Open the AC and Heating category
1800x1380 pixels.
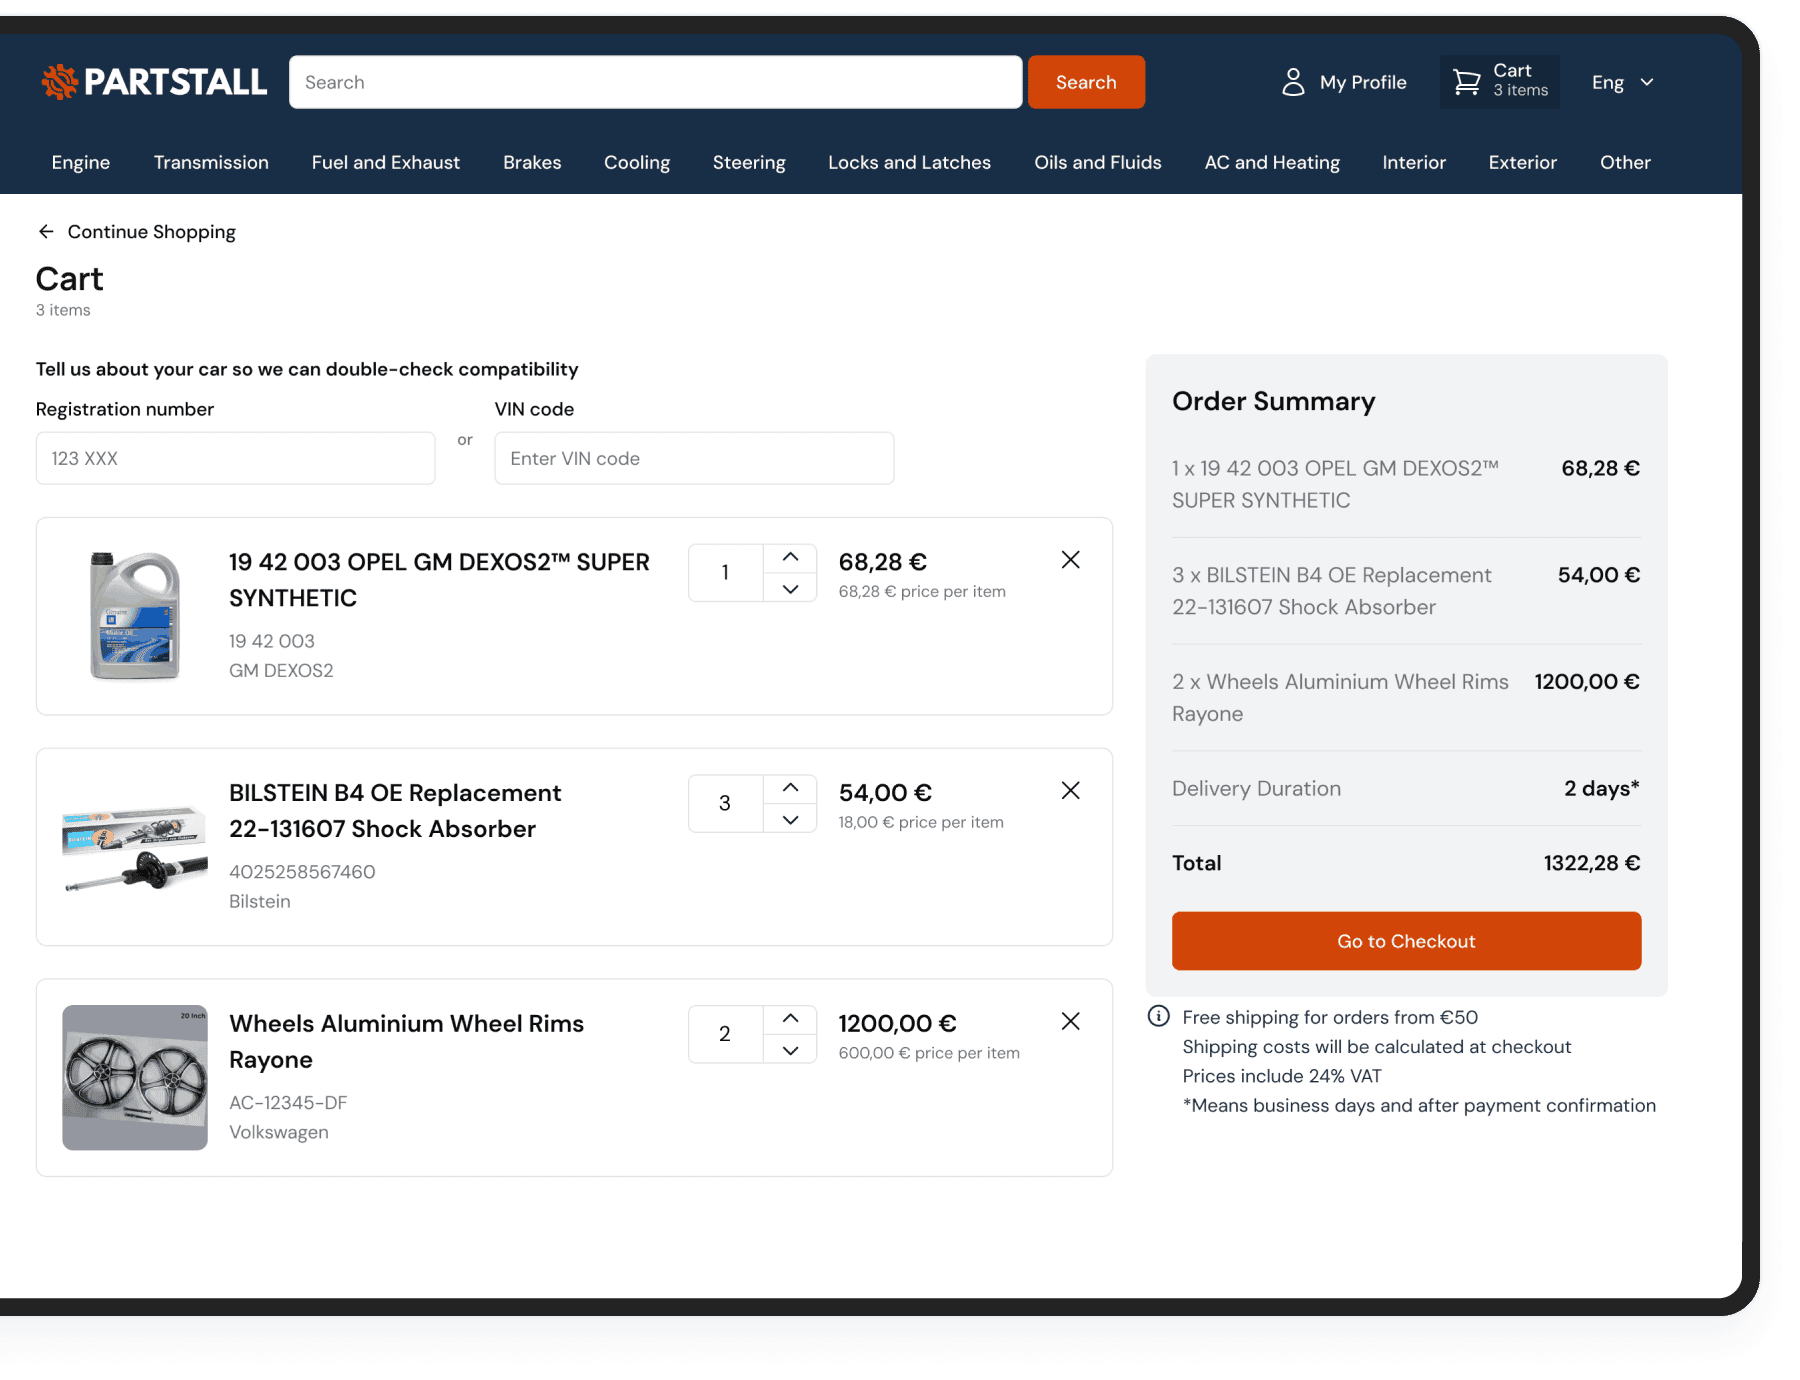[x=1272, y=162]
